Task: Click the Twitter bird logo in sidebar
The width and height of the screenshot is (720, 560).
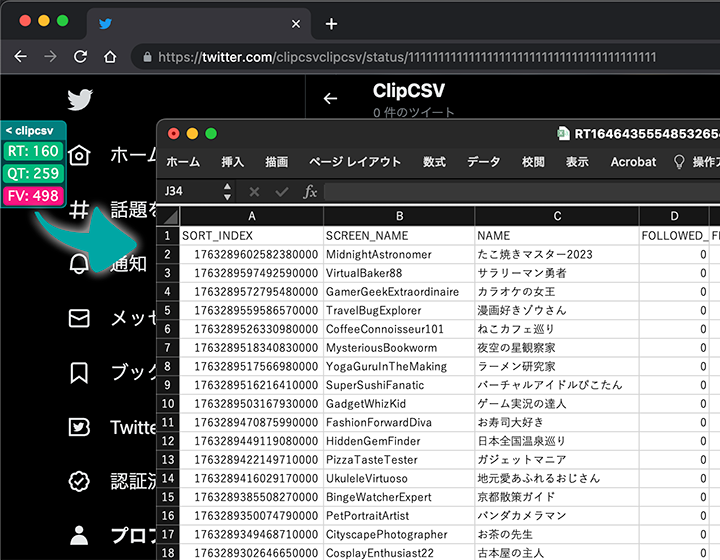Action: click(x=80, y=100)
